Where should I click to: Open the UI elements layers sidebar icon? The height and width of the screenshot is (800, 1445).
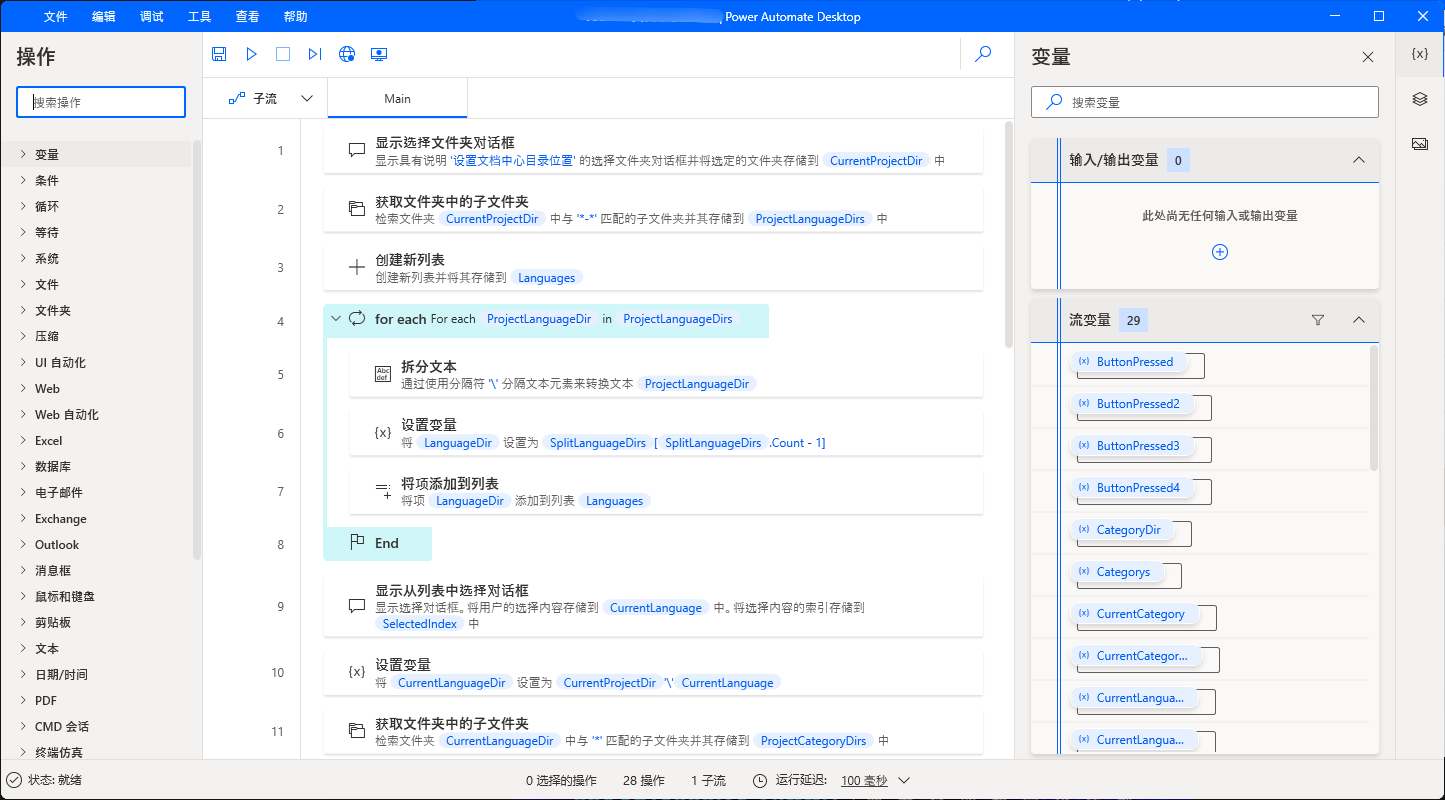(x=1420, y=99)
